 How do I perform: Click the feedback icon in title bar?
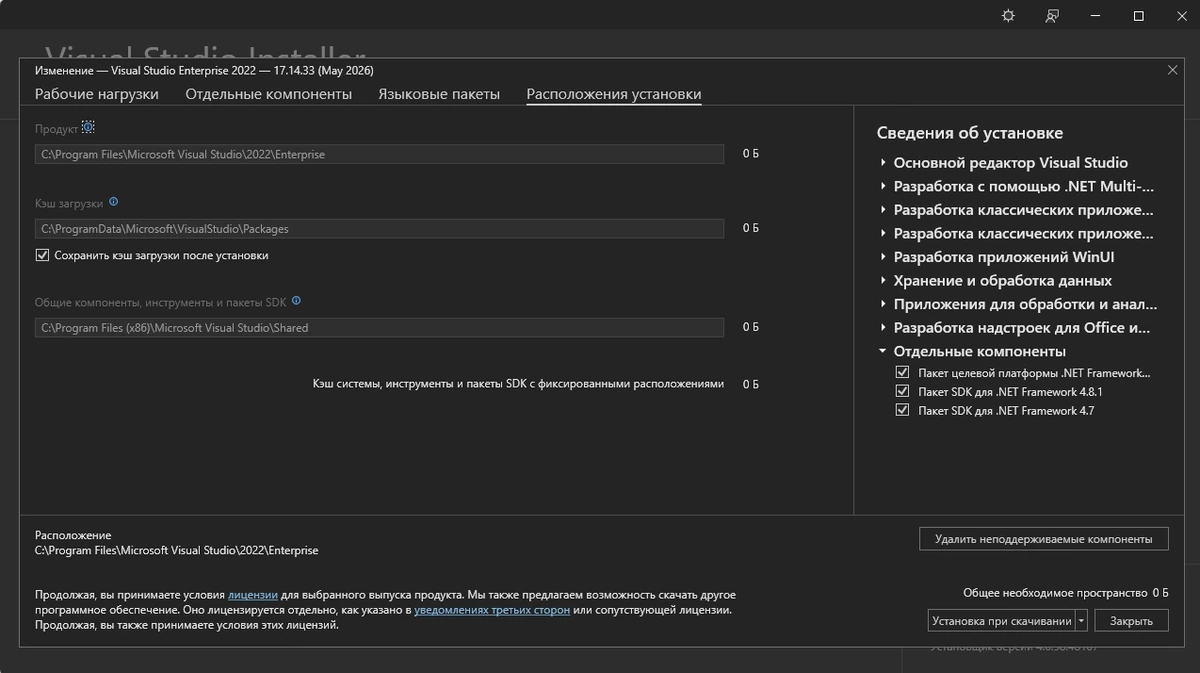[x=1052, y=16]
